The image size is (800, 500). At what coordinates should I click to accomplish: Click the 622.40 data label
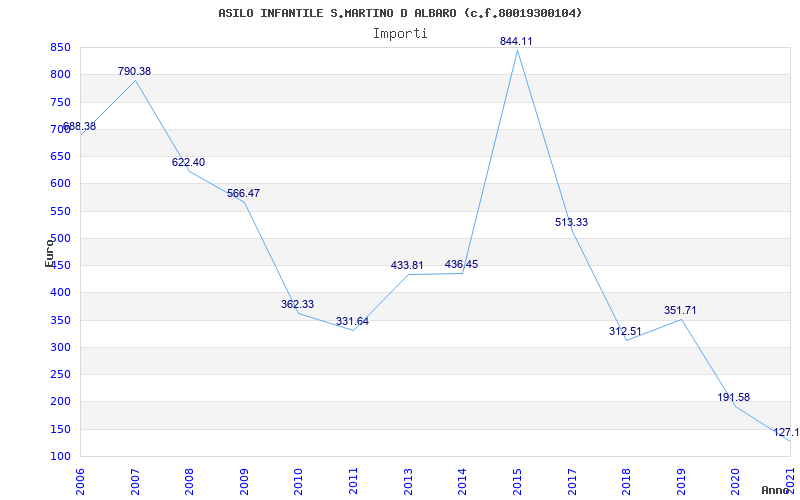pyautogui.click(x=188, y=162)
